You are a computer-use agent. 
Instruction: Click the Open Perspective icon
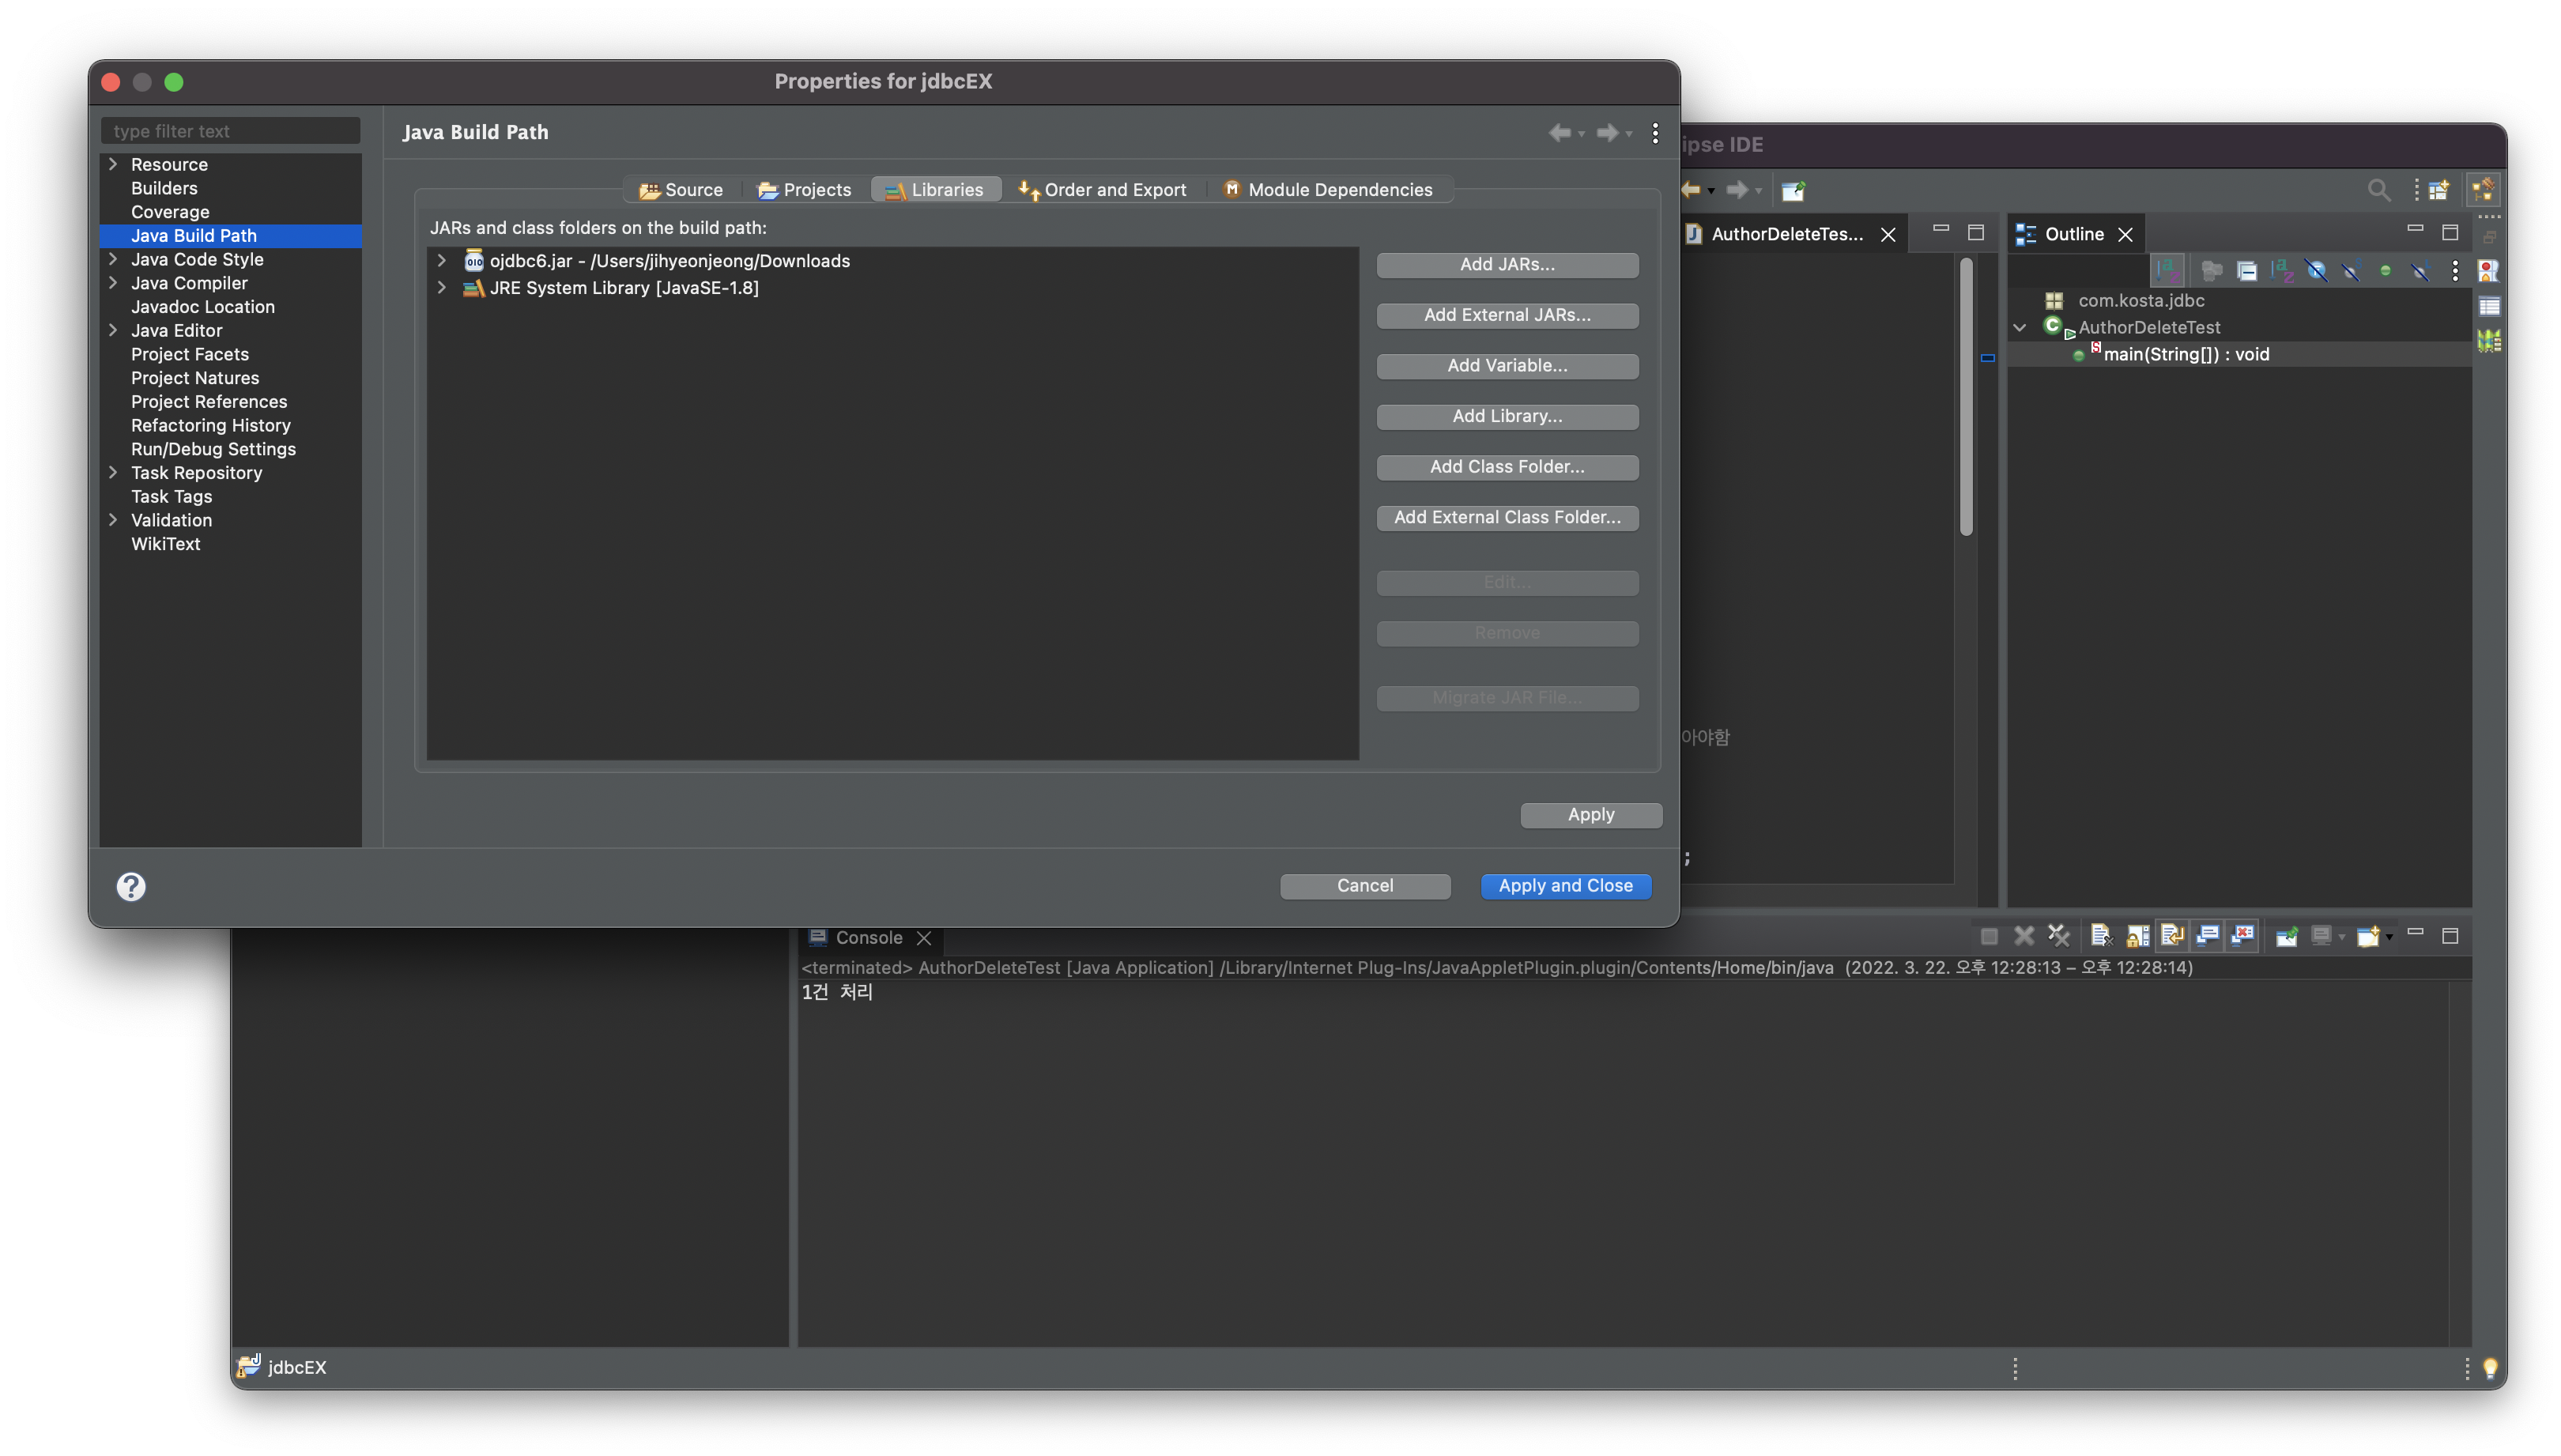2439,189
